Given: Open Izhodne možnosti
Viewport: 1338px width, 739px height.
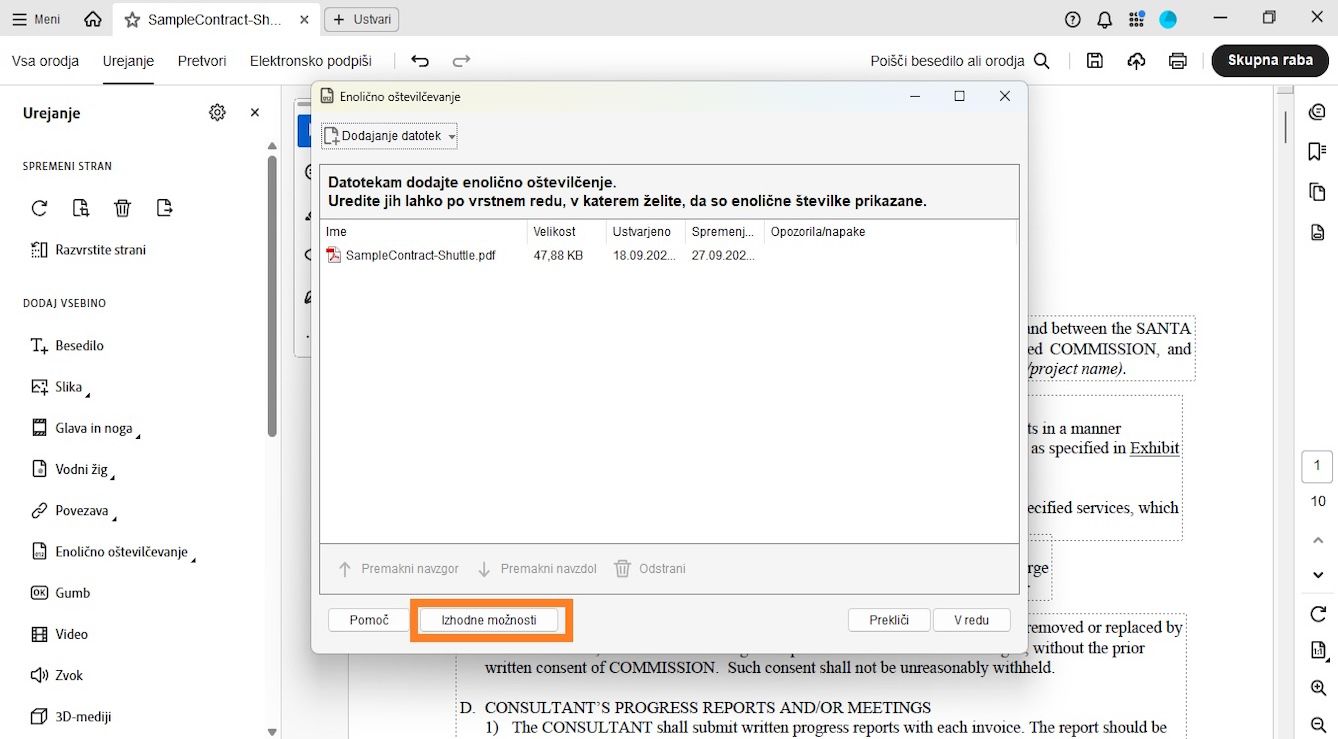Looking at the screenshot, I should (489, 620).
